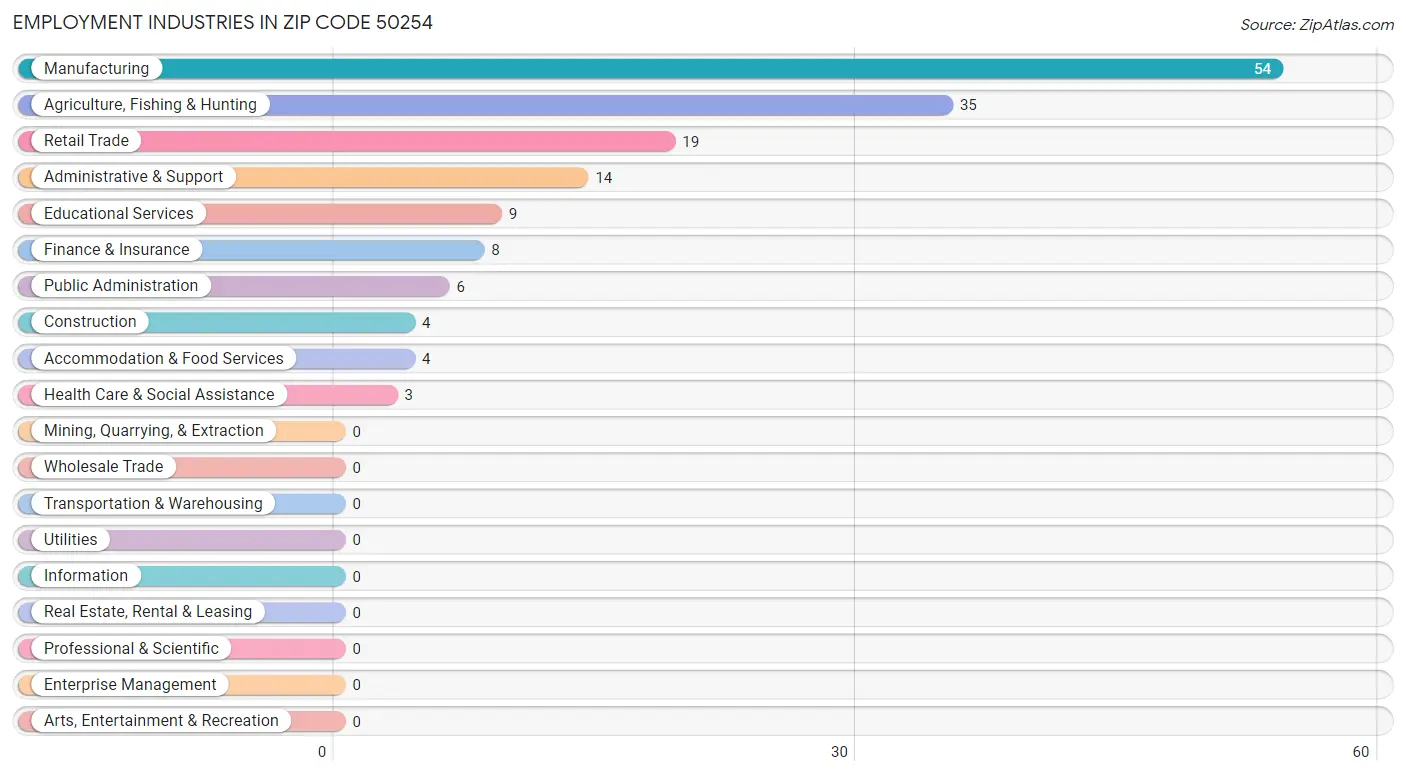Viewport: 1406px width, 776px height.
Task: Click the Accommodation & Food Services label
Action: pyautogui.click(x=164, y=358)
